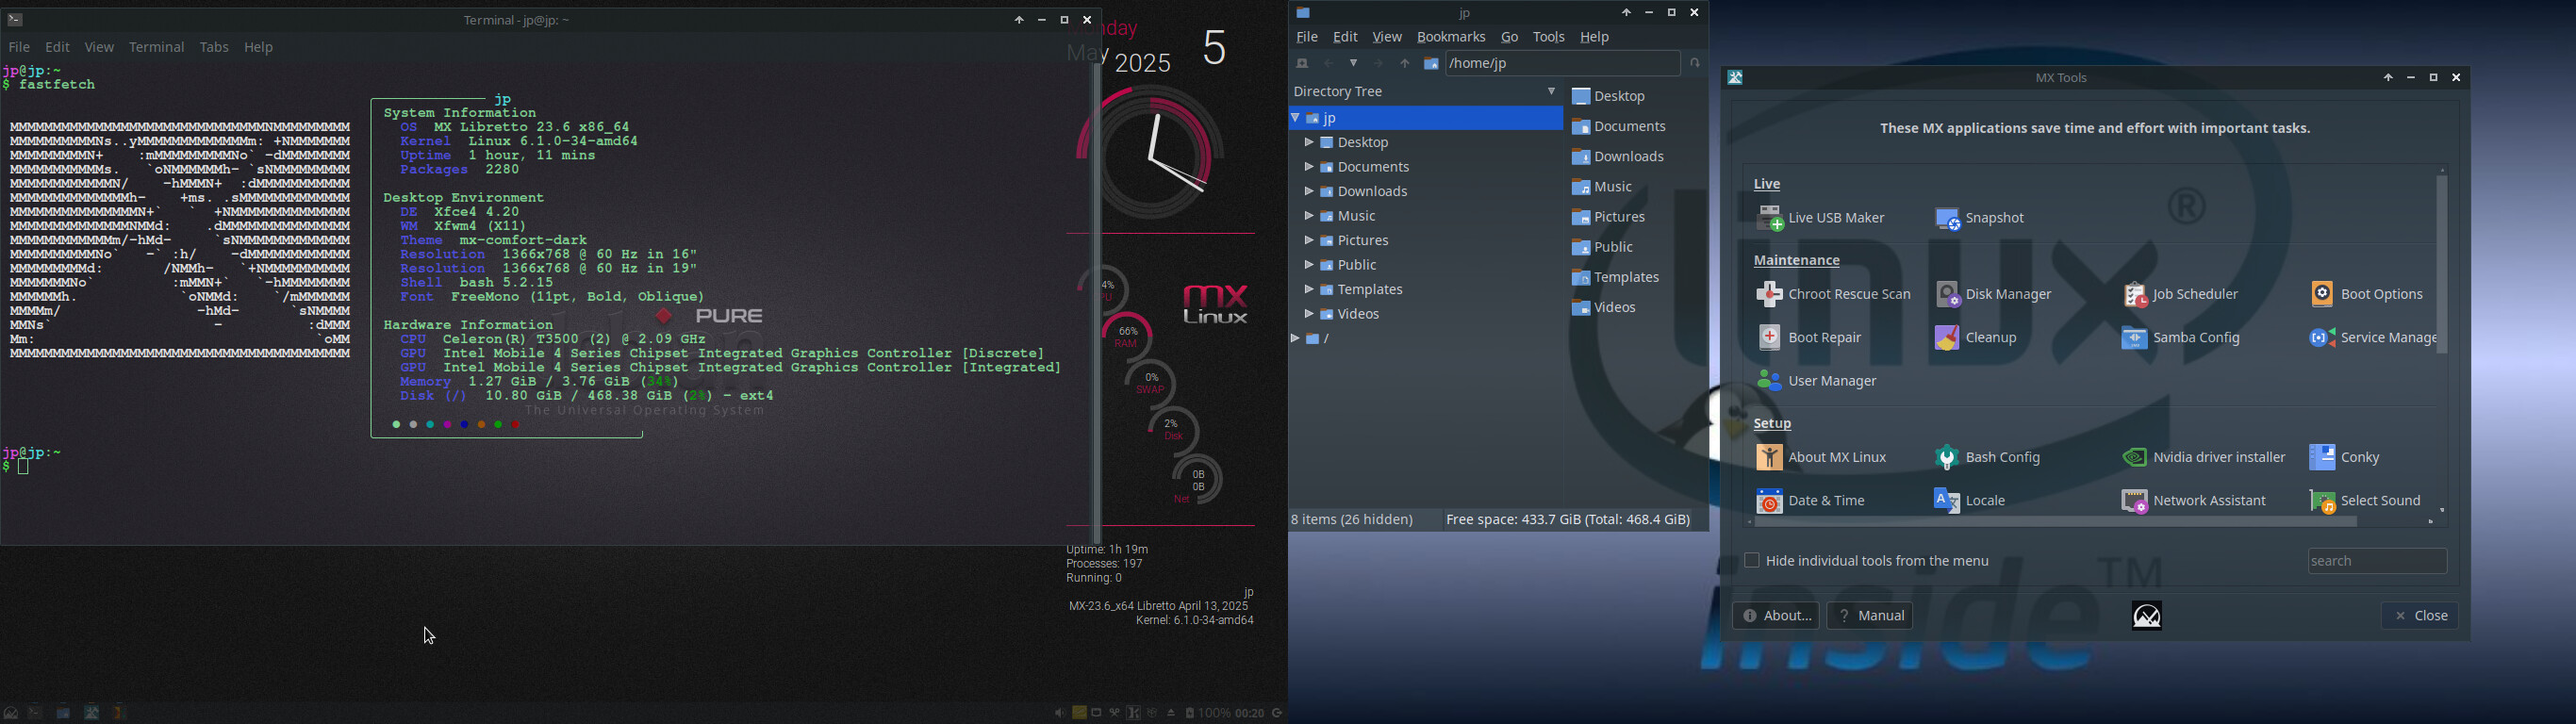Expand Desktop in the directory tree

click(x=1308, y=143)
